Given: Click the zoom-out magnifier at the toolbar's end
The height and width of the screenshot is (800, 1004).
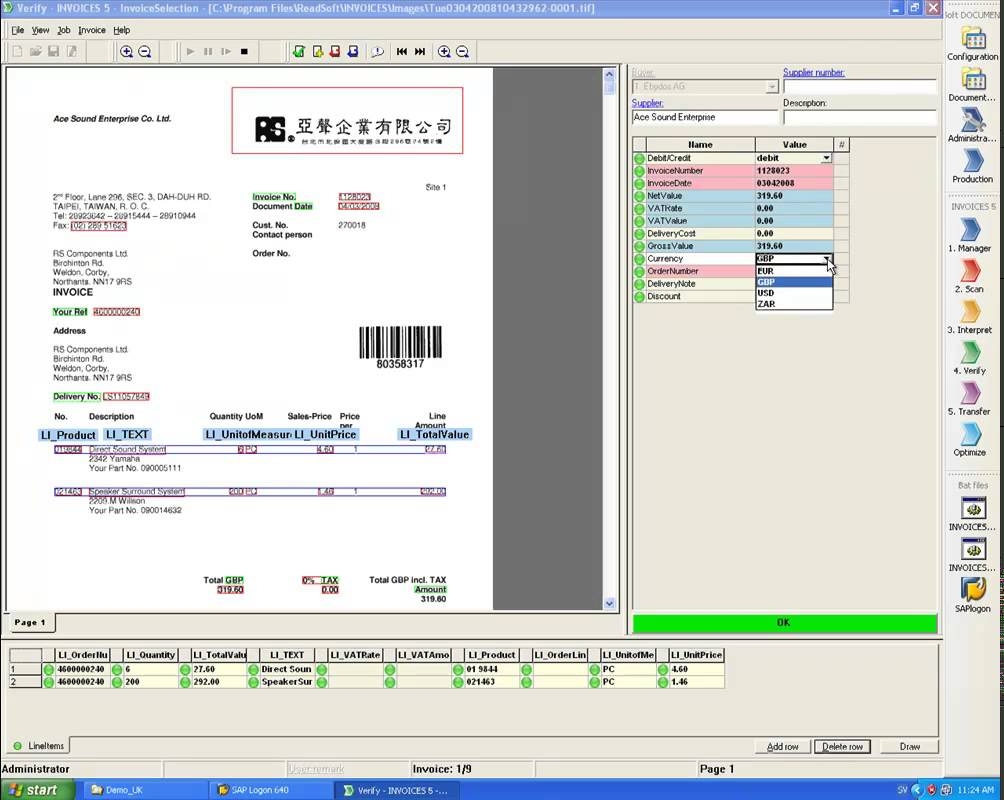Looking at the screenshot, I should [462, 52].
